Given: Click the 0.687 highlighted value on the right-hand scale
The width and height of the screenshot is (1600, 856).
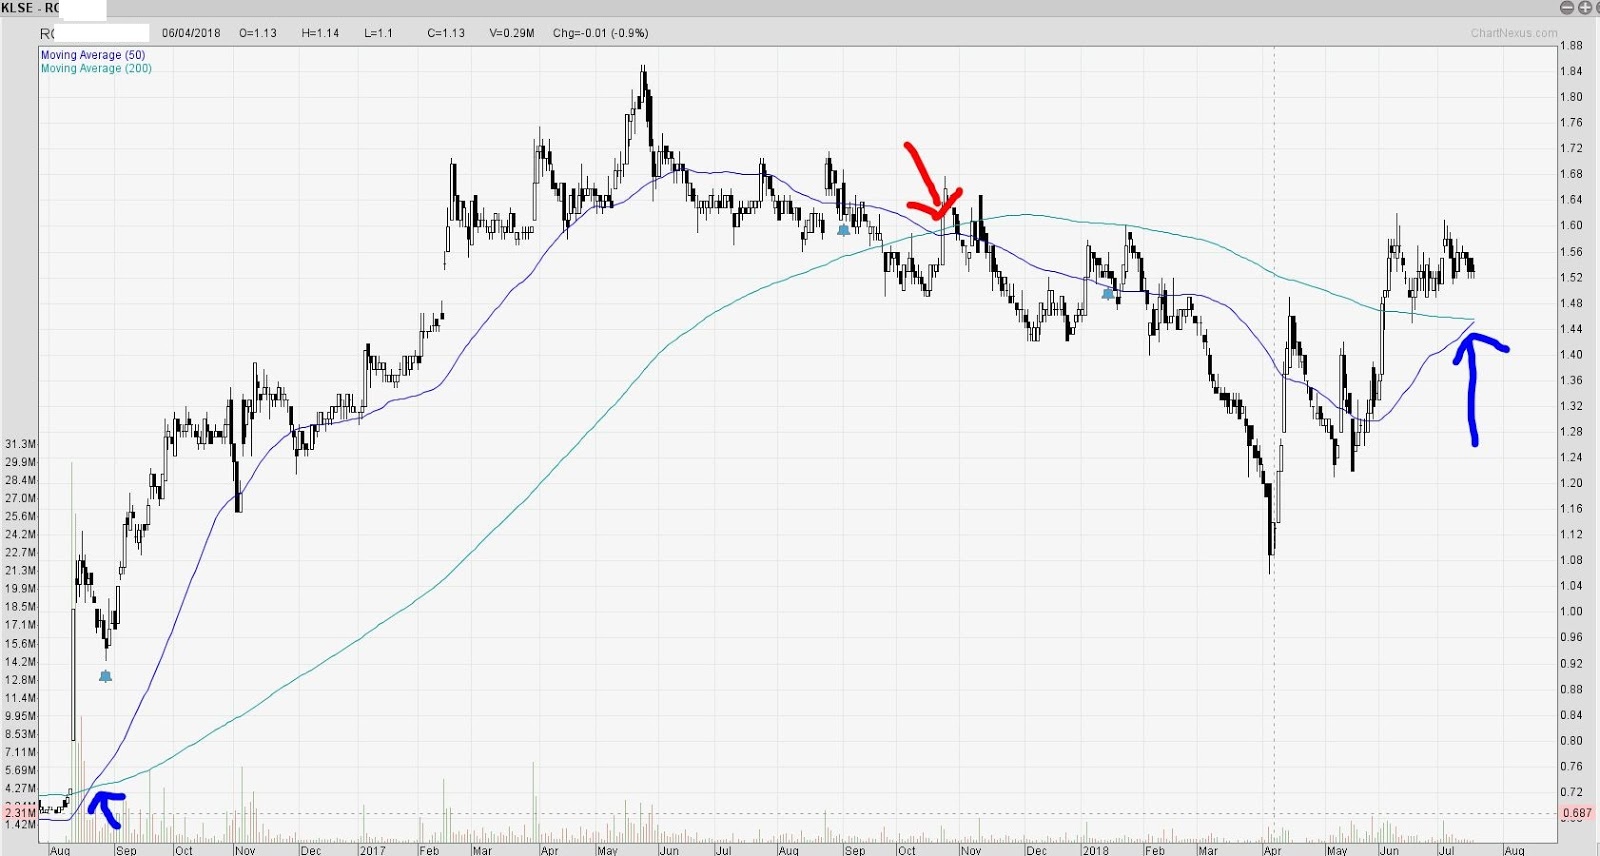Looking at the screenshot, I should 1577,813.
